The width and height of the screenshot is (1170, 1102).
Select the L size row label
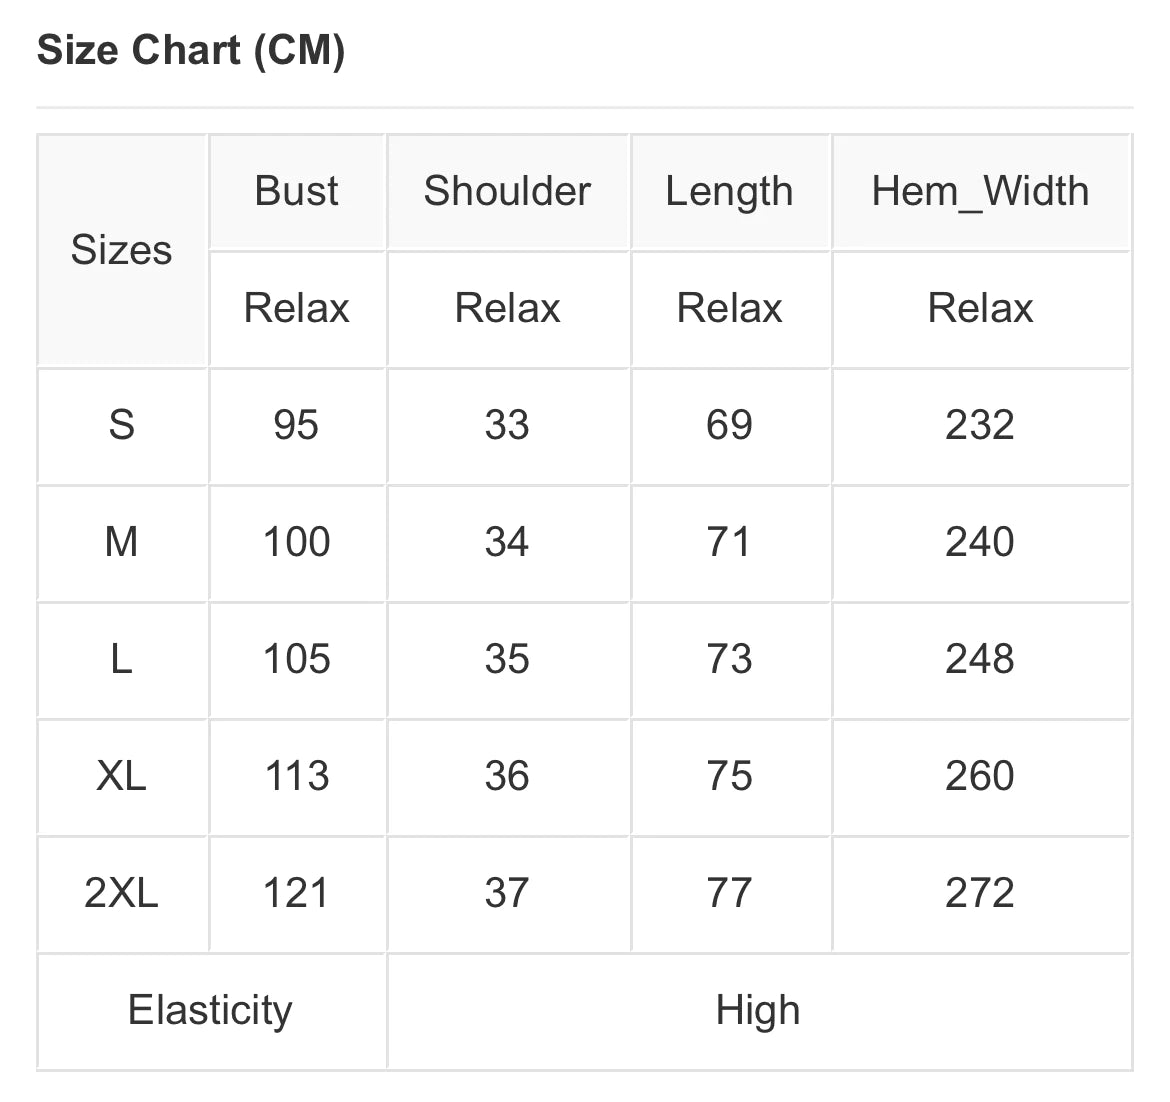pos(121,659)
